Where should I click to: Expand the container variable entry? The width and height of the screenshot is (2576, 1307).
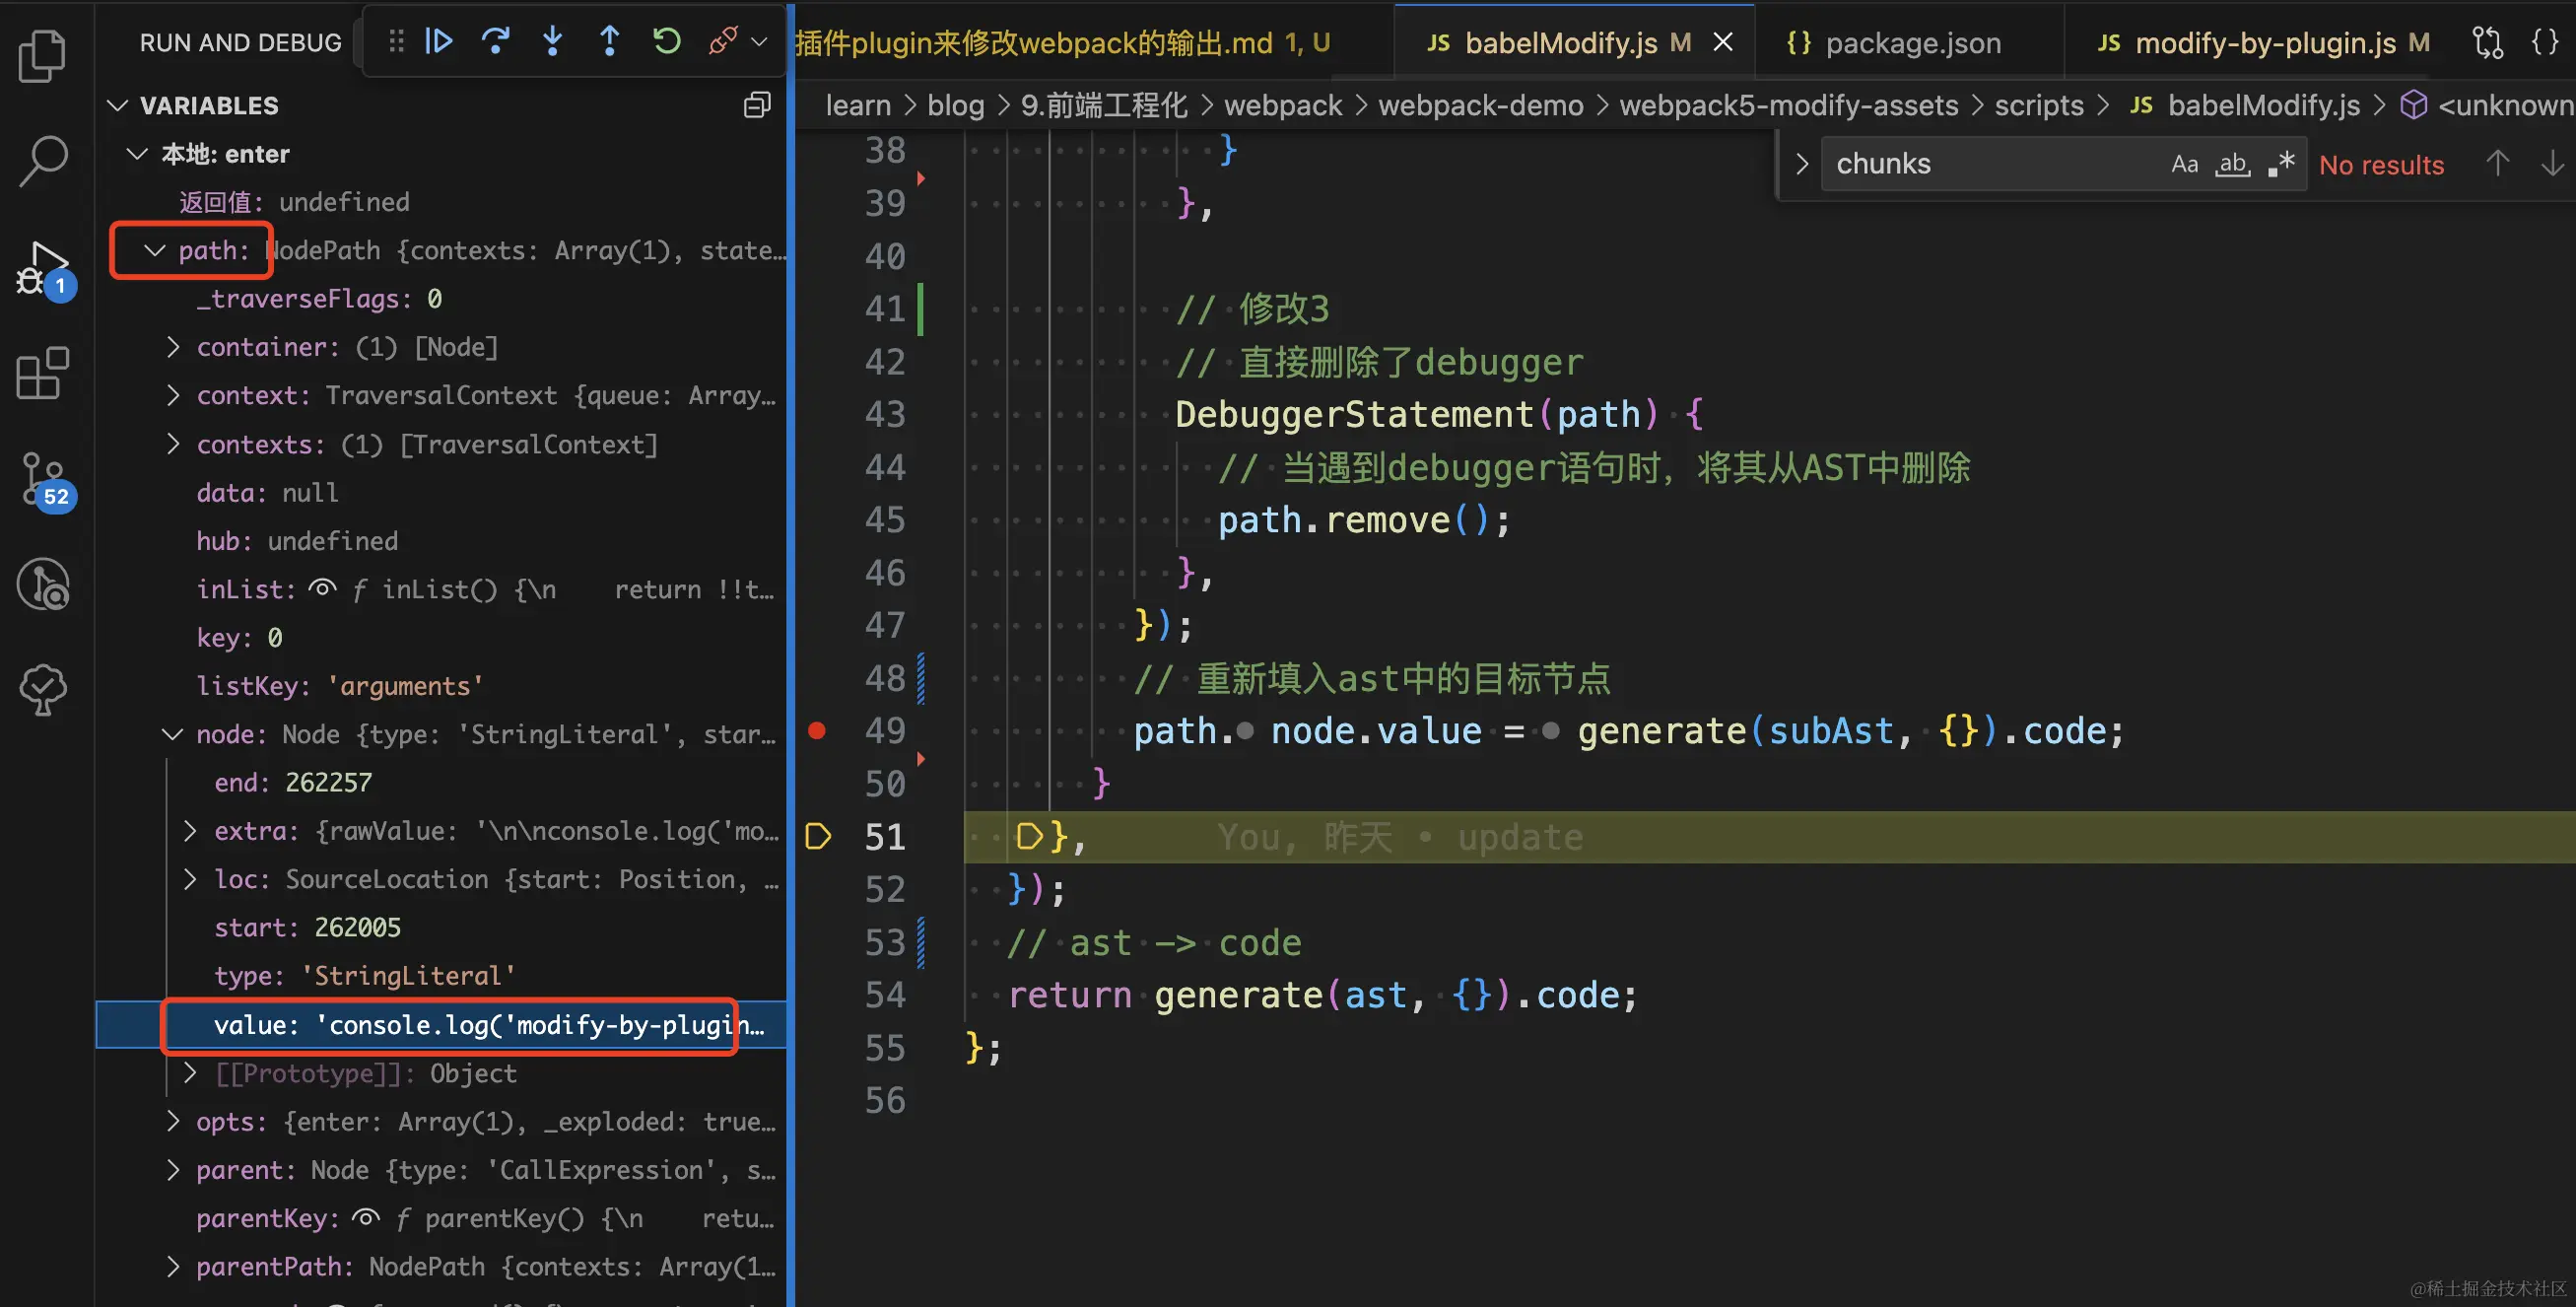pos(173,347)
